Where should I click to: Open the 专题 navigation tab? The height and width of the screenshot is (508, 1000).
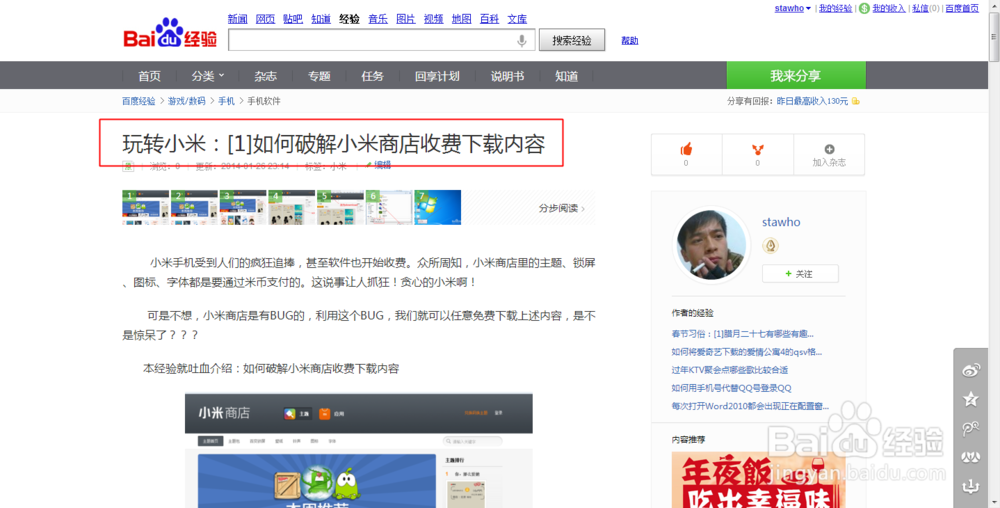pyautogui.click(x=319, y=76)
